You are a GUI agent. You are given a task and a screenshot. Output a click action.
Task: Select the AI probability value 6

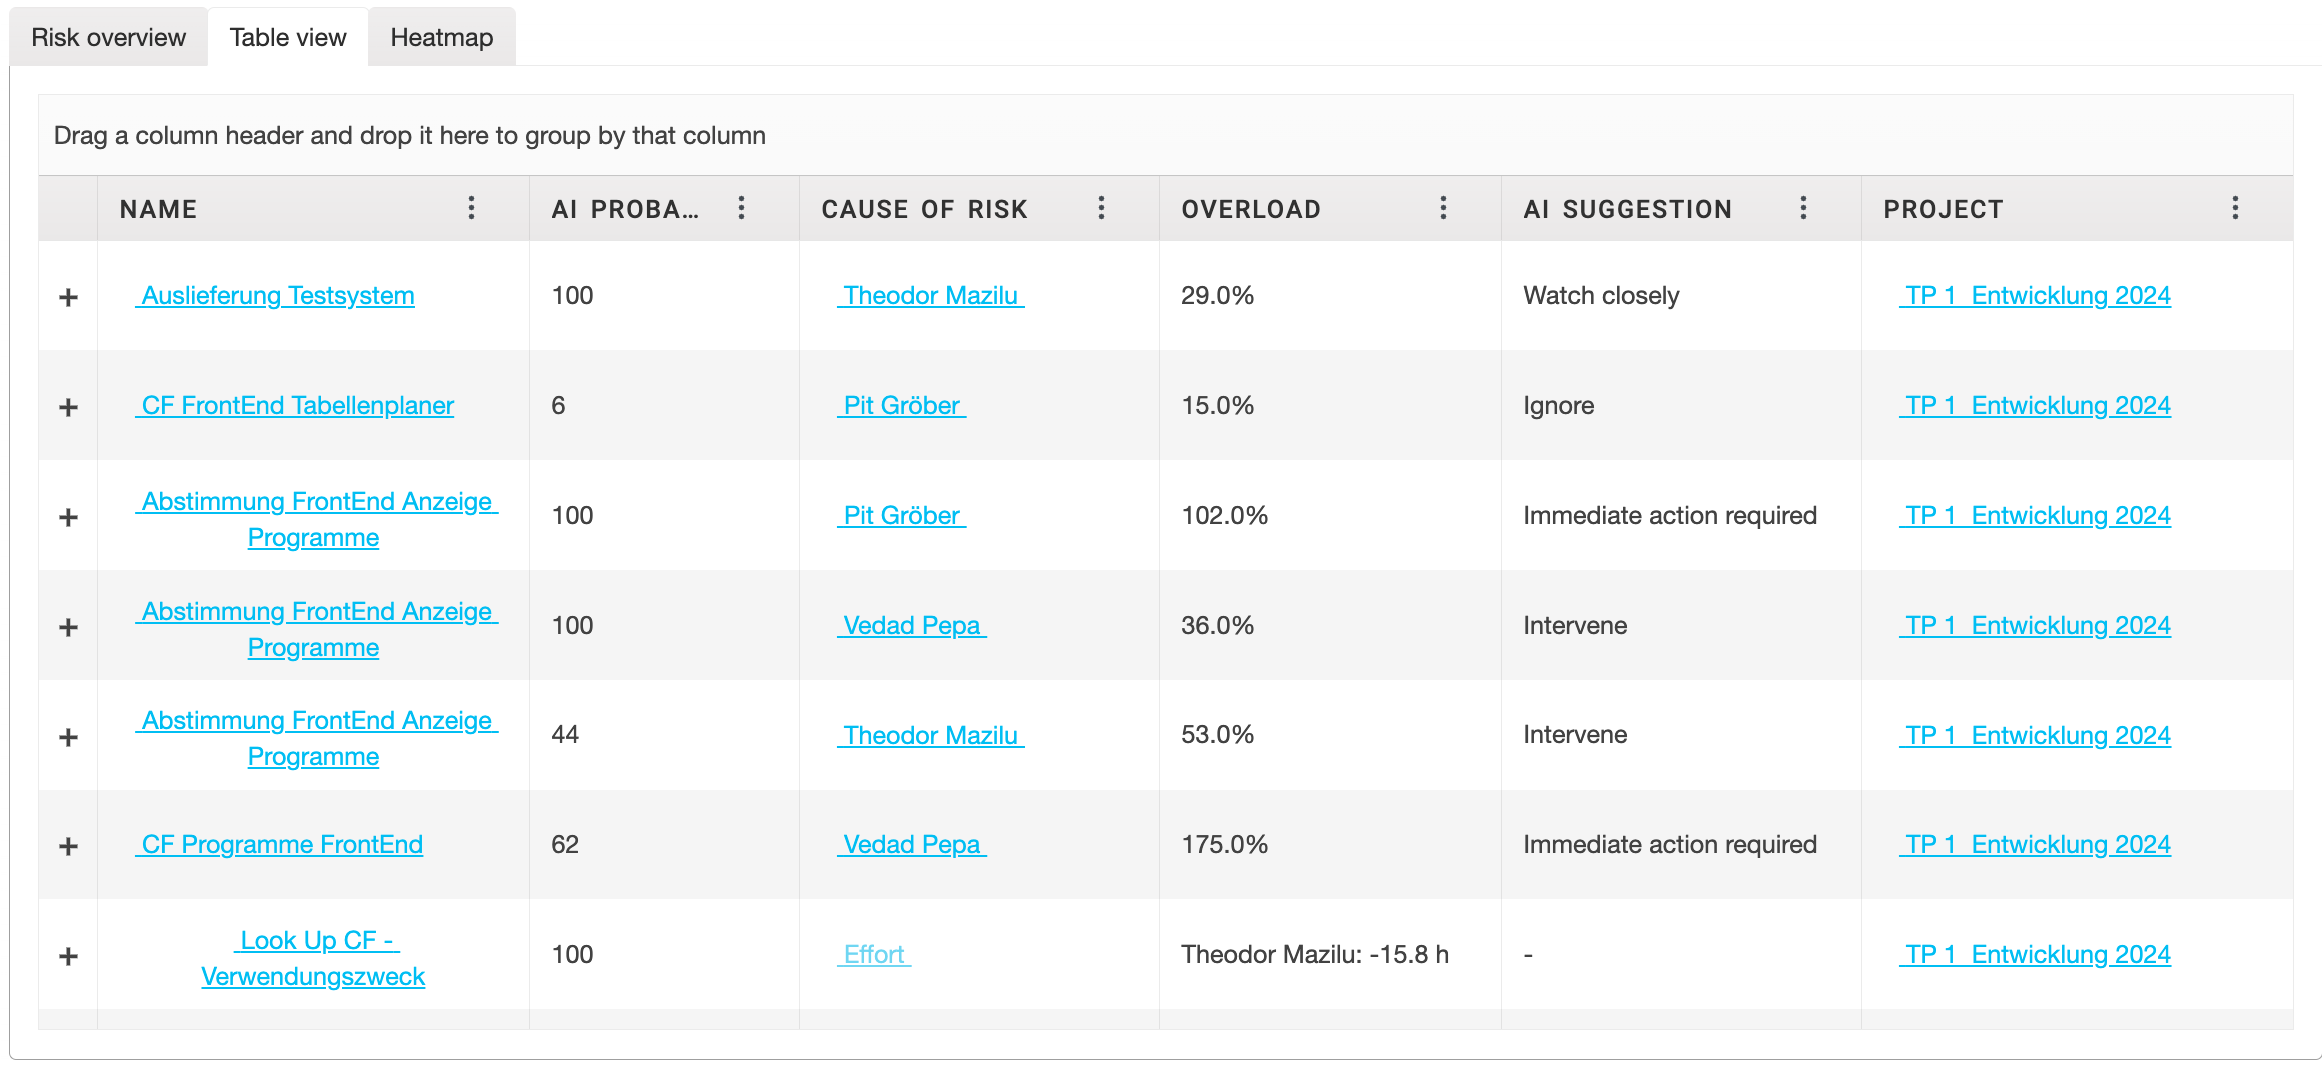pos(558,406)
